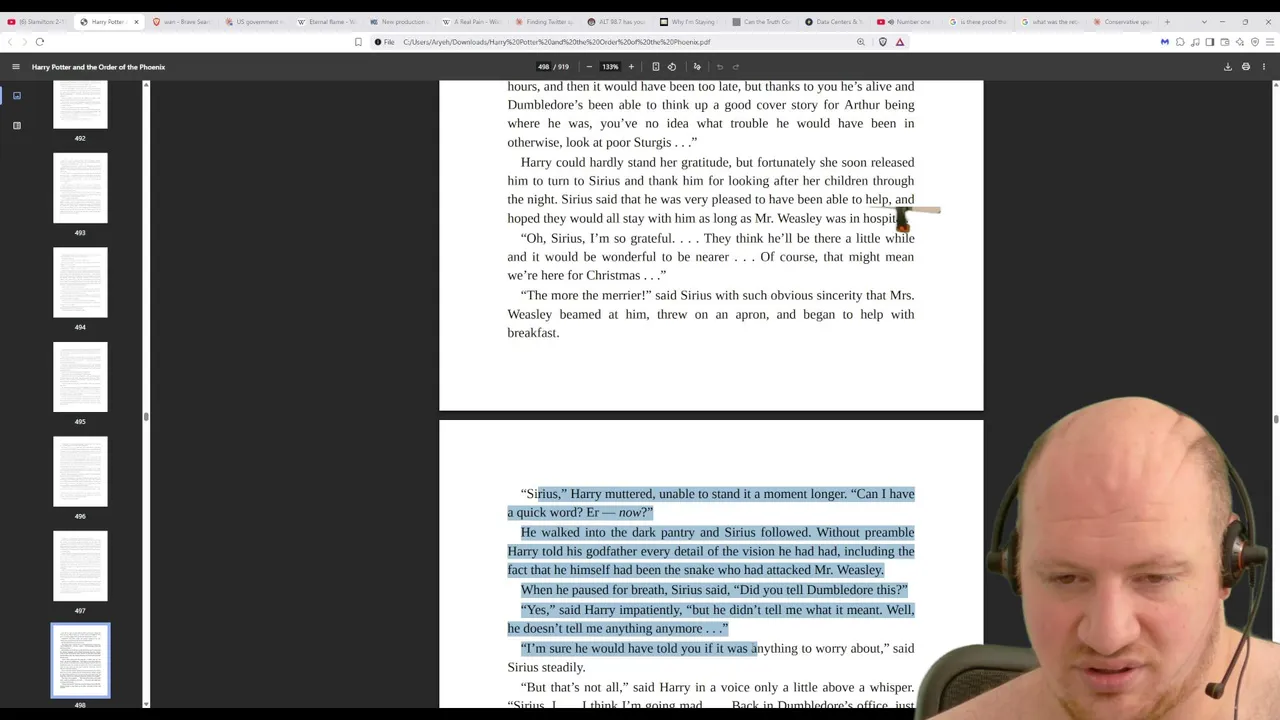Zoom in the PDF with plus button
Viewport: 1280px width, 720px height.
point(631,67)
